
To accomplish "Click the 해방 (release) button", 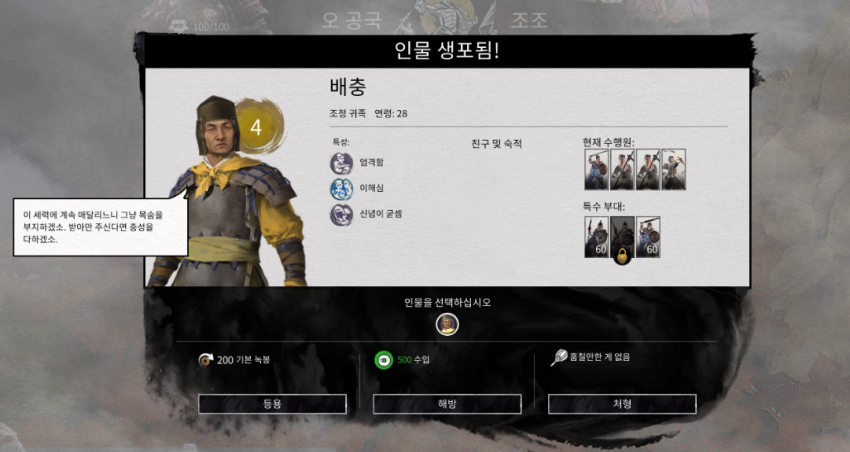I will click(x=447, y=404).
